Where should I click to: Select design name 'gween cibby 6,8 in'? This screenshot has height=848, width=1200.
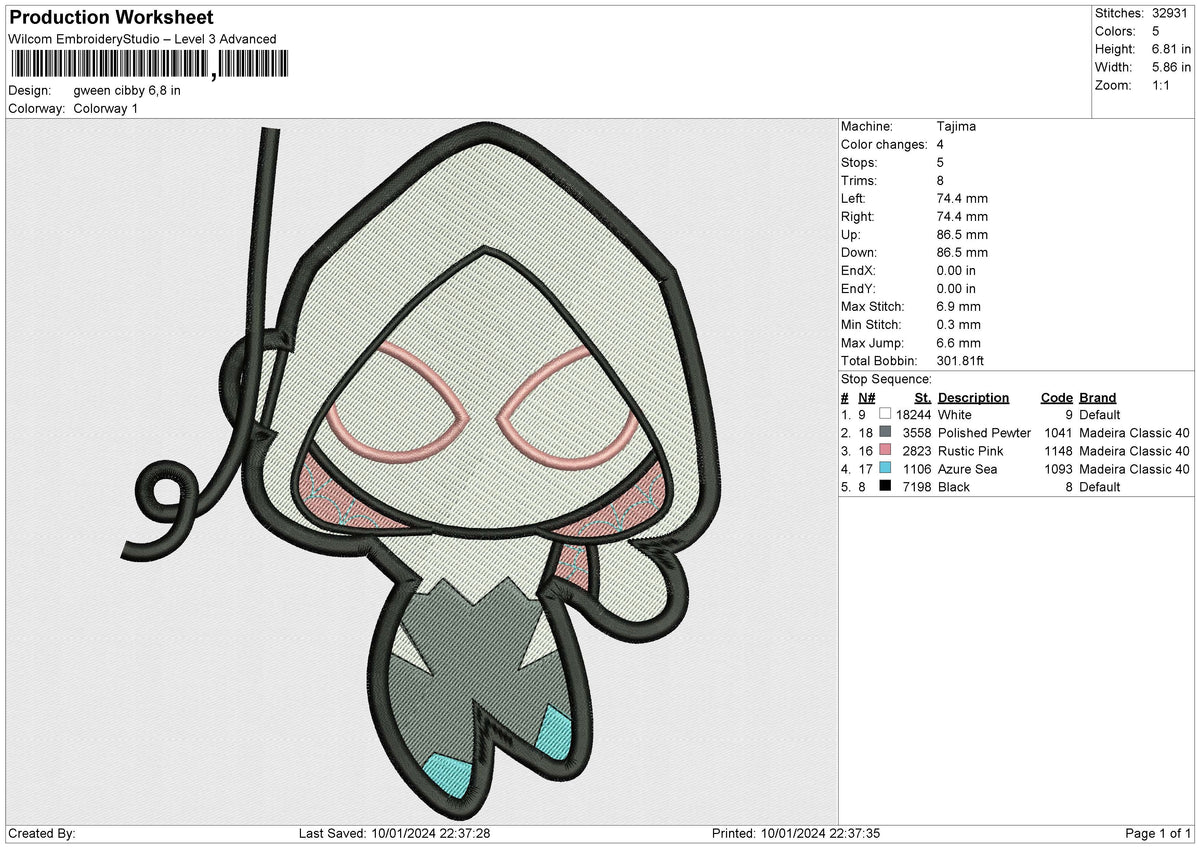tap(127, 90)
